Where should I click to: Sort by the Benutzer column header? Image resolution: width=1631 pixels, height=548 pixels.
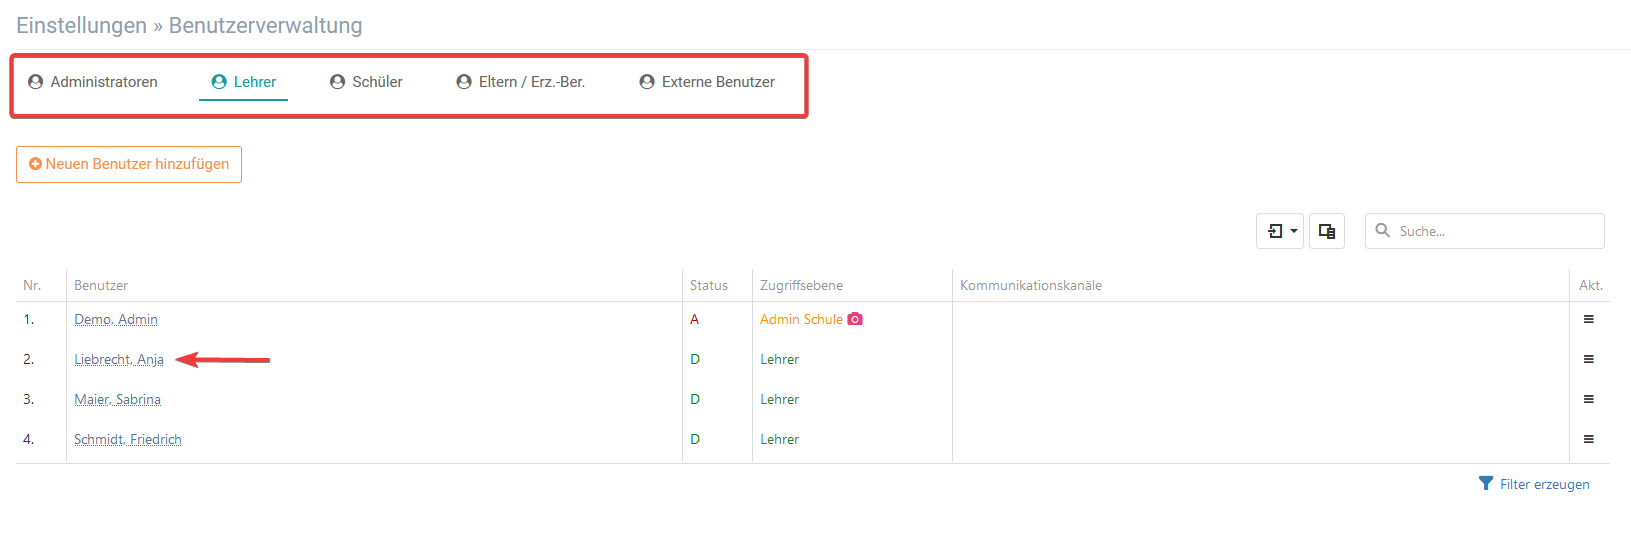[101, 285]
